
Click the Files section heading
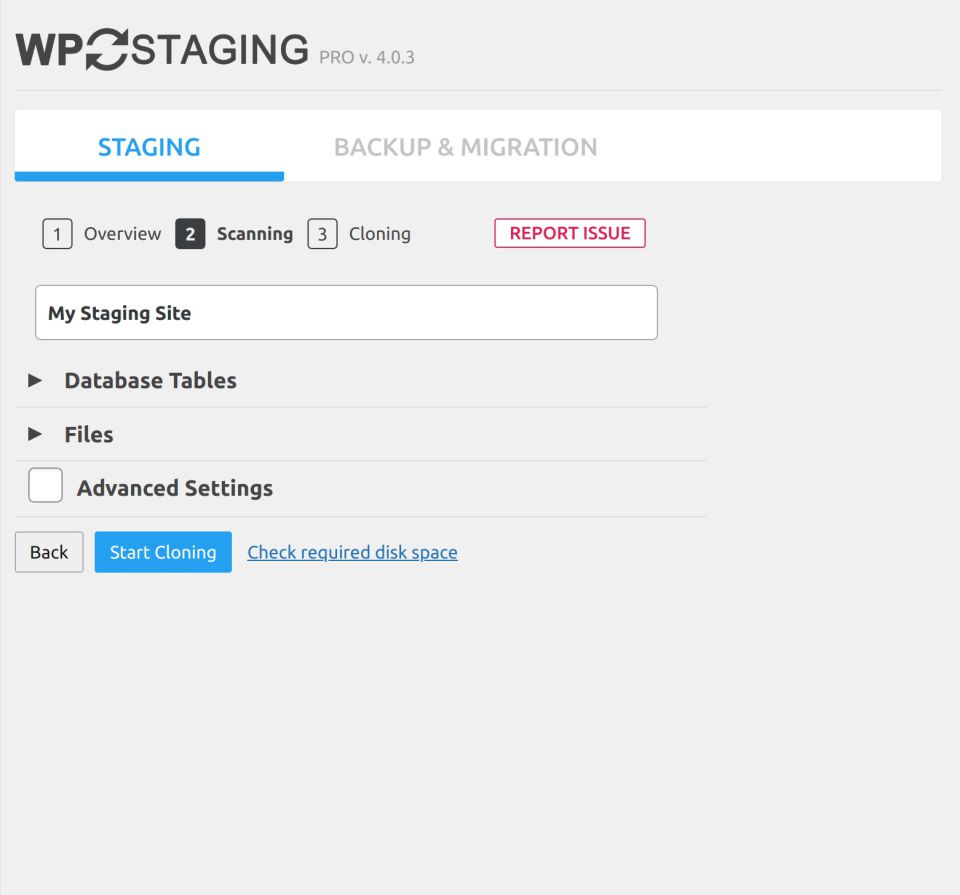pos(89,434)
